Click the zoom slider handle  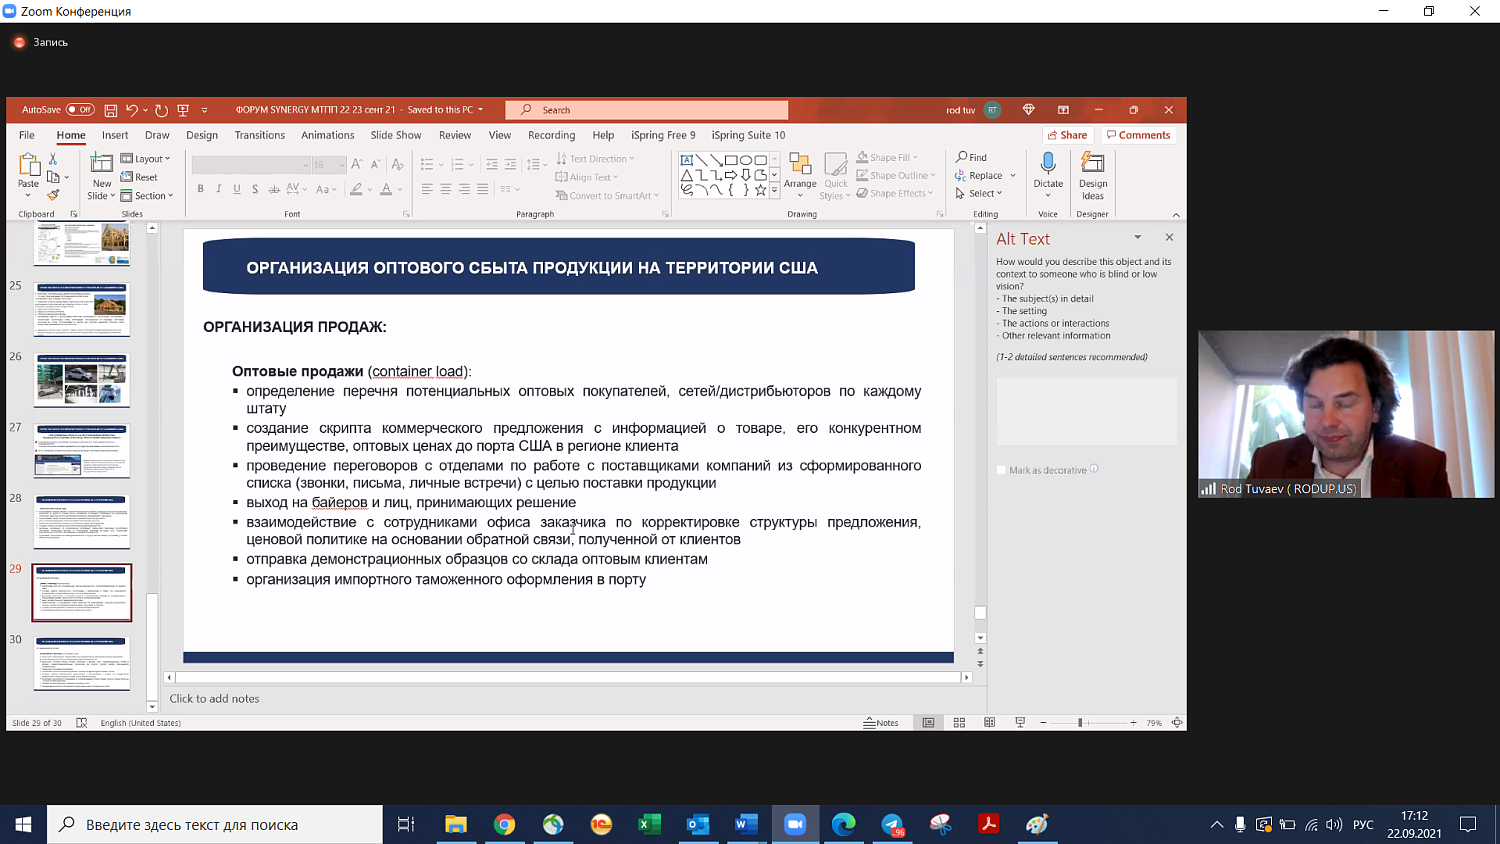(1080, 722)
